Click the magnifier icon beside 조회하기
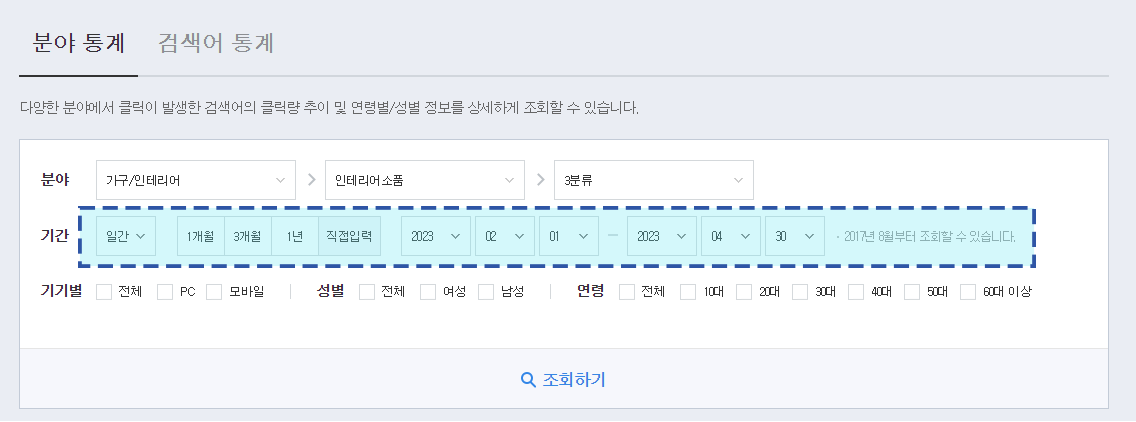The image size is (1136, 422). point(529,379)
